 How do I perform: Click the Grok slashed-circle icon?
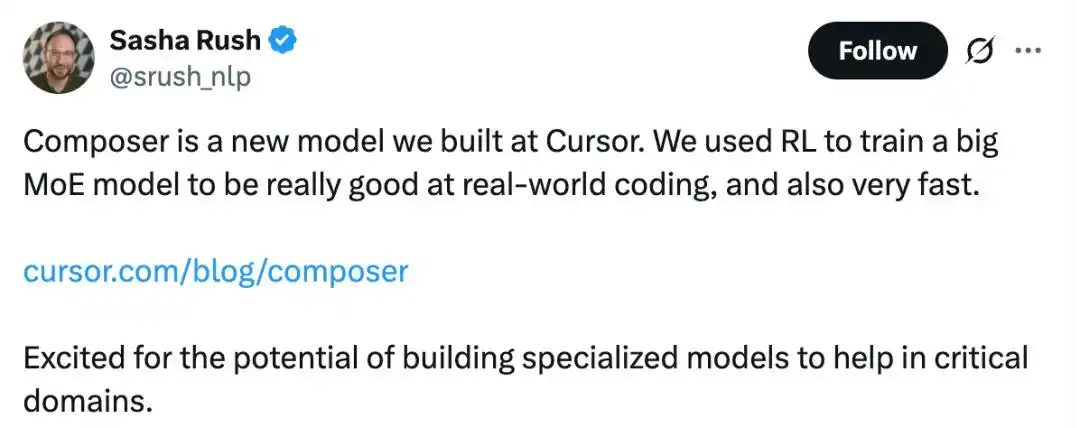tap(980, 51)
